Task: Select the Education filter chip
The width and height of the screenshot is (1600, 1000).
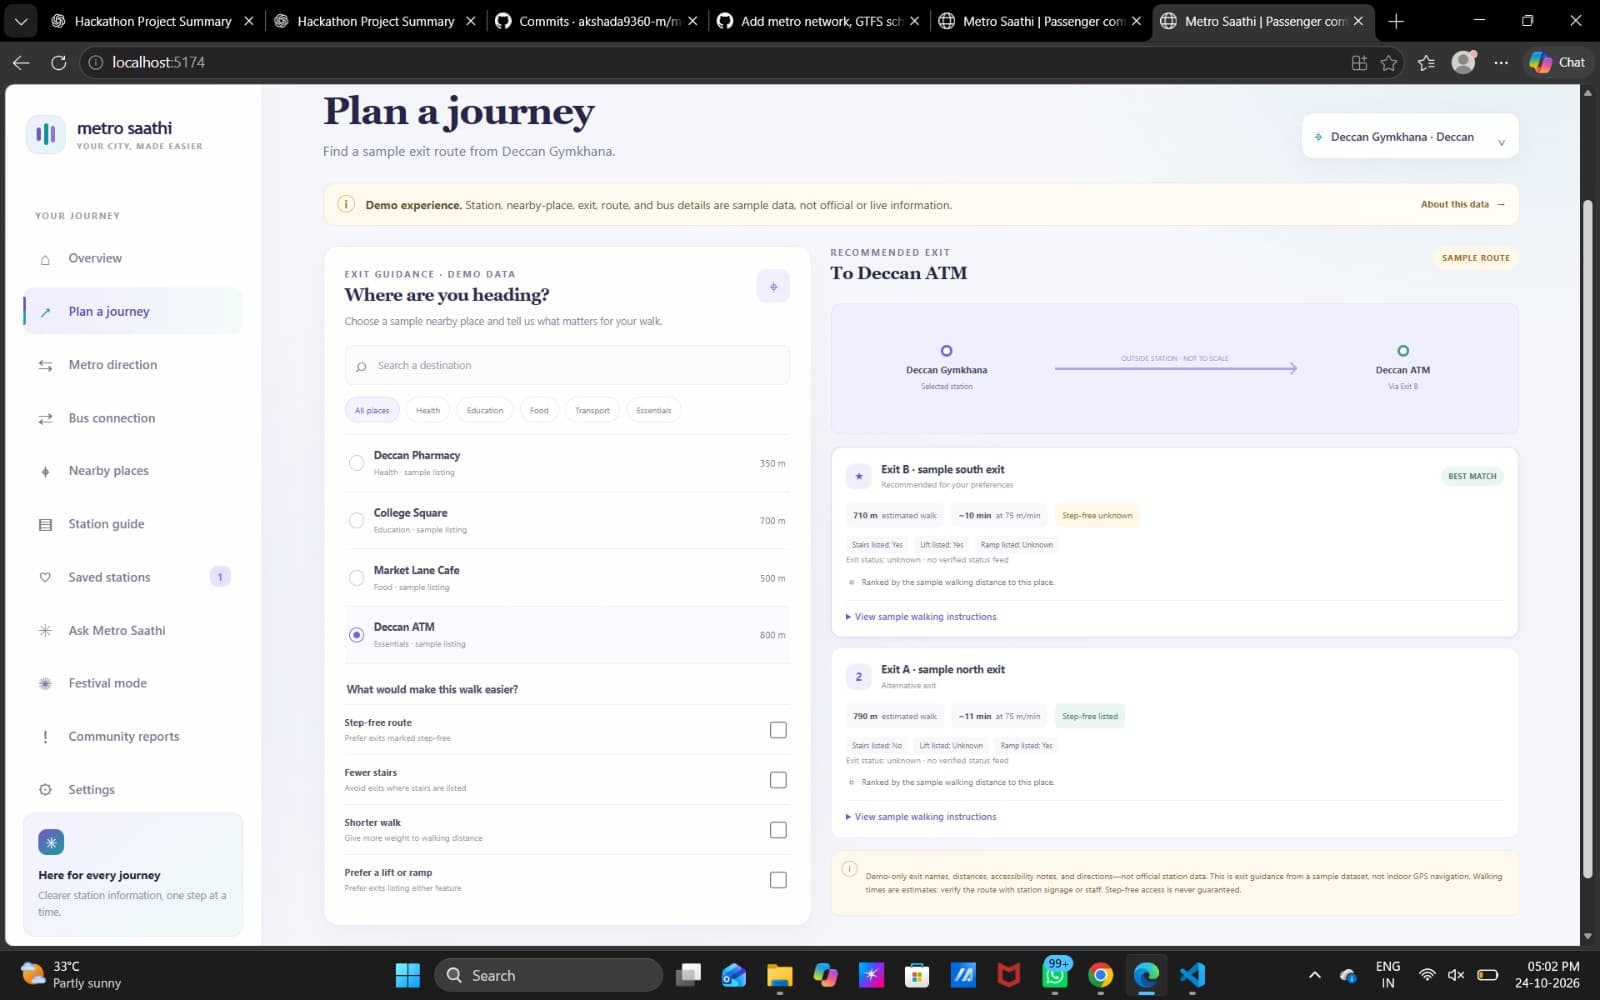Action: pyautogui.click(x=485, y=410)
